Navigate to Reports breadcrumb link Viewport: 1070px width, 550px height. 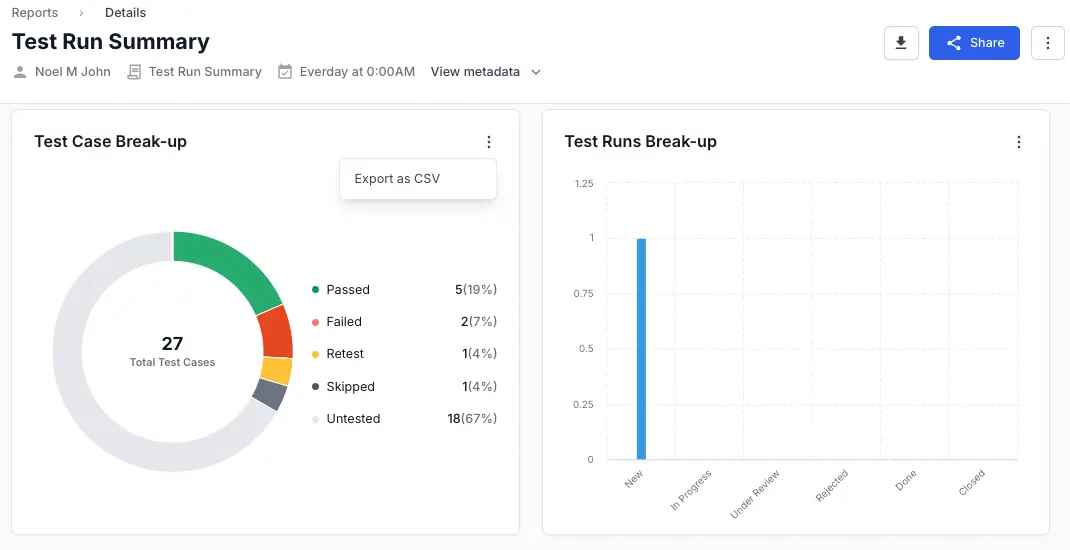click(x=34, y=13)
